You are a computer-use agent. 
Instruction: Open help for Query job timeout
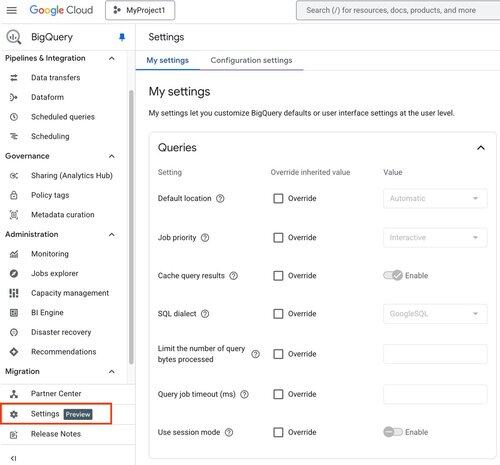244,394
